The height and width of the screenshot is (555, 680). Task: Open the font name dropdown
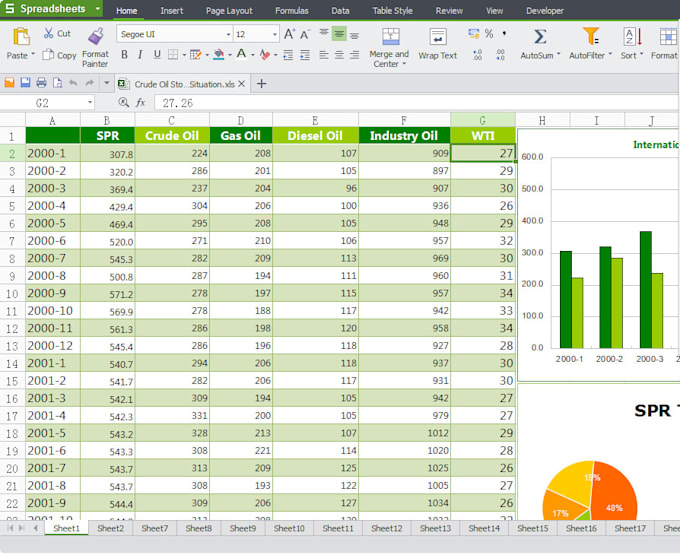(x=228, y=34)
